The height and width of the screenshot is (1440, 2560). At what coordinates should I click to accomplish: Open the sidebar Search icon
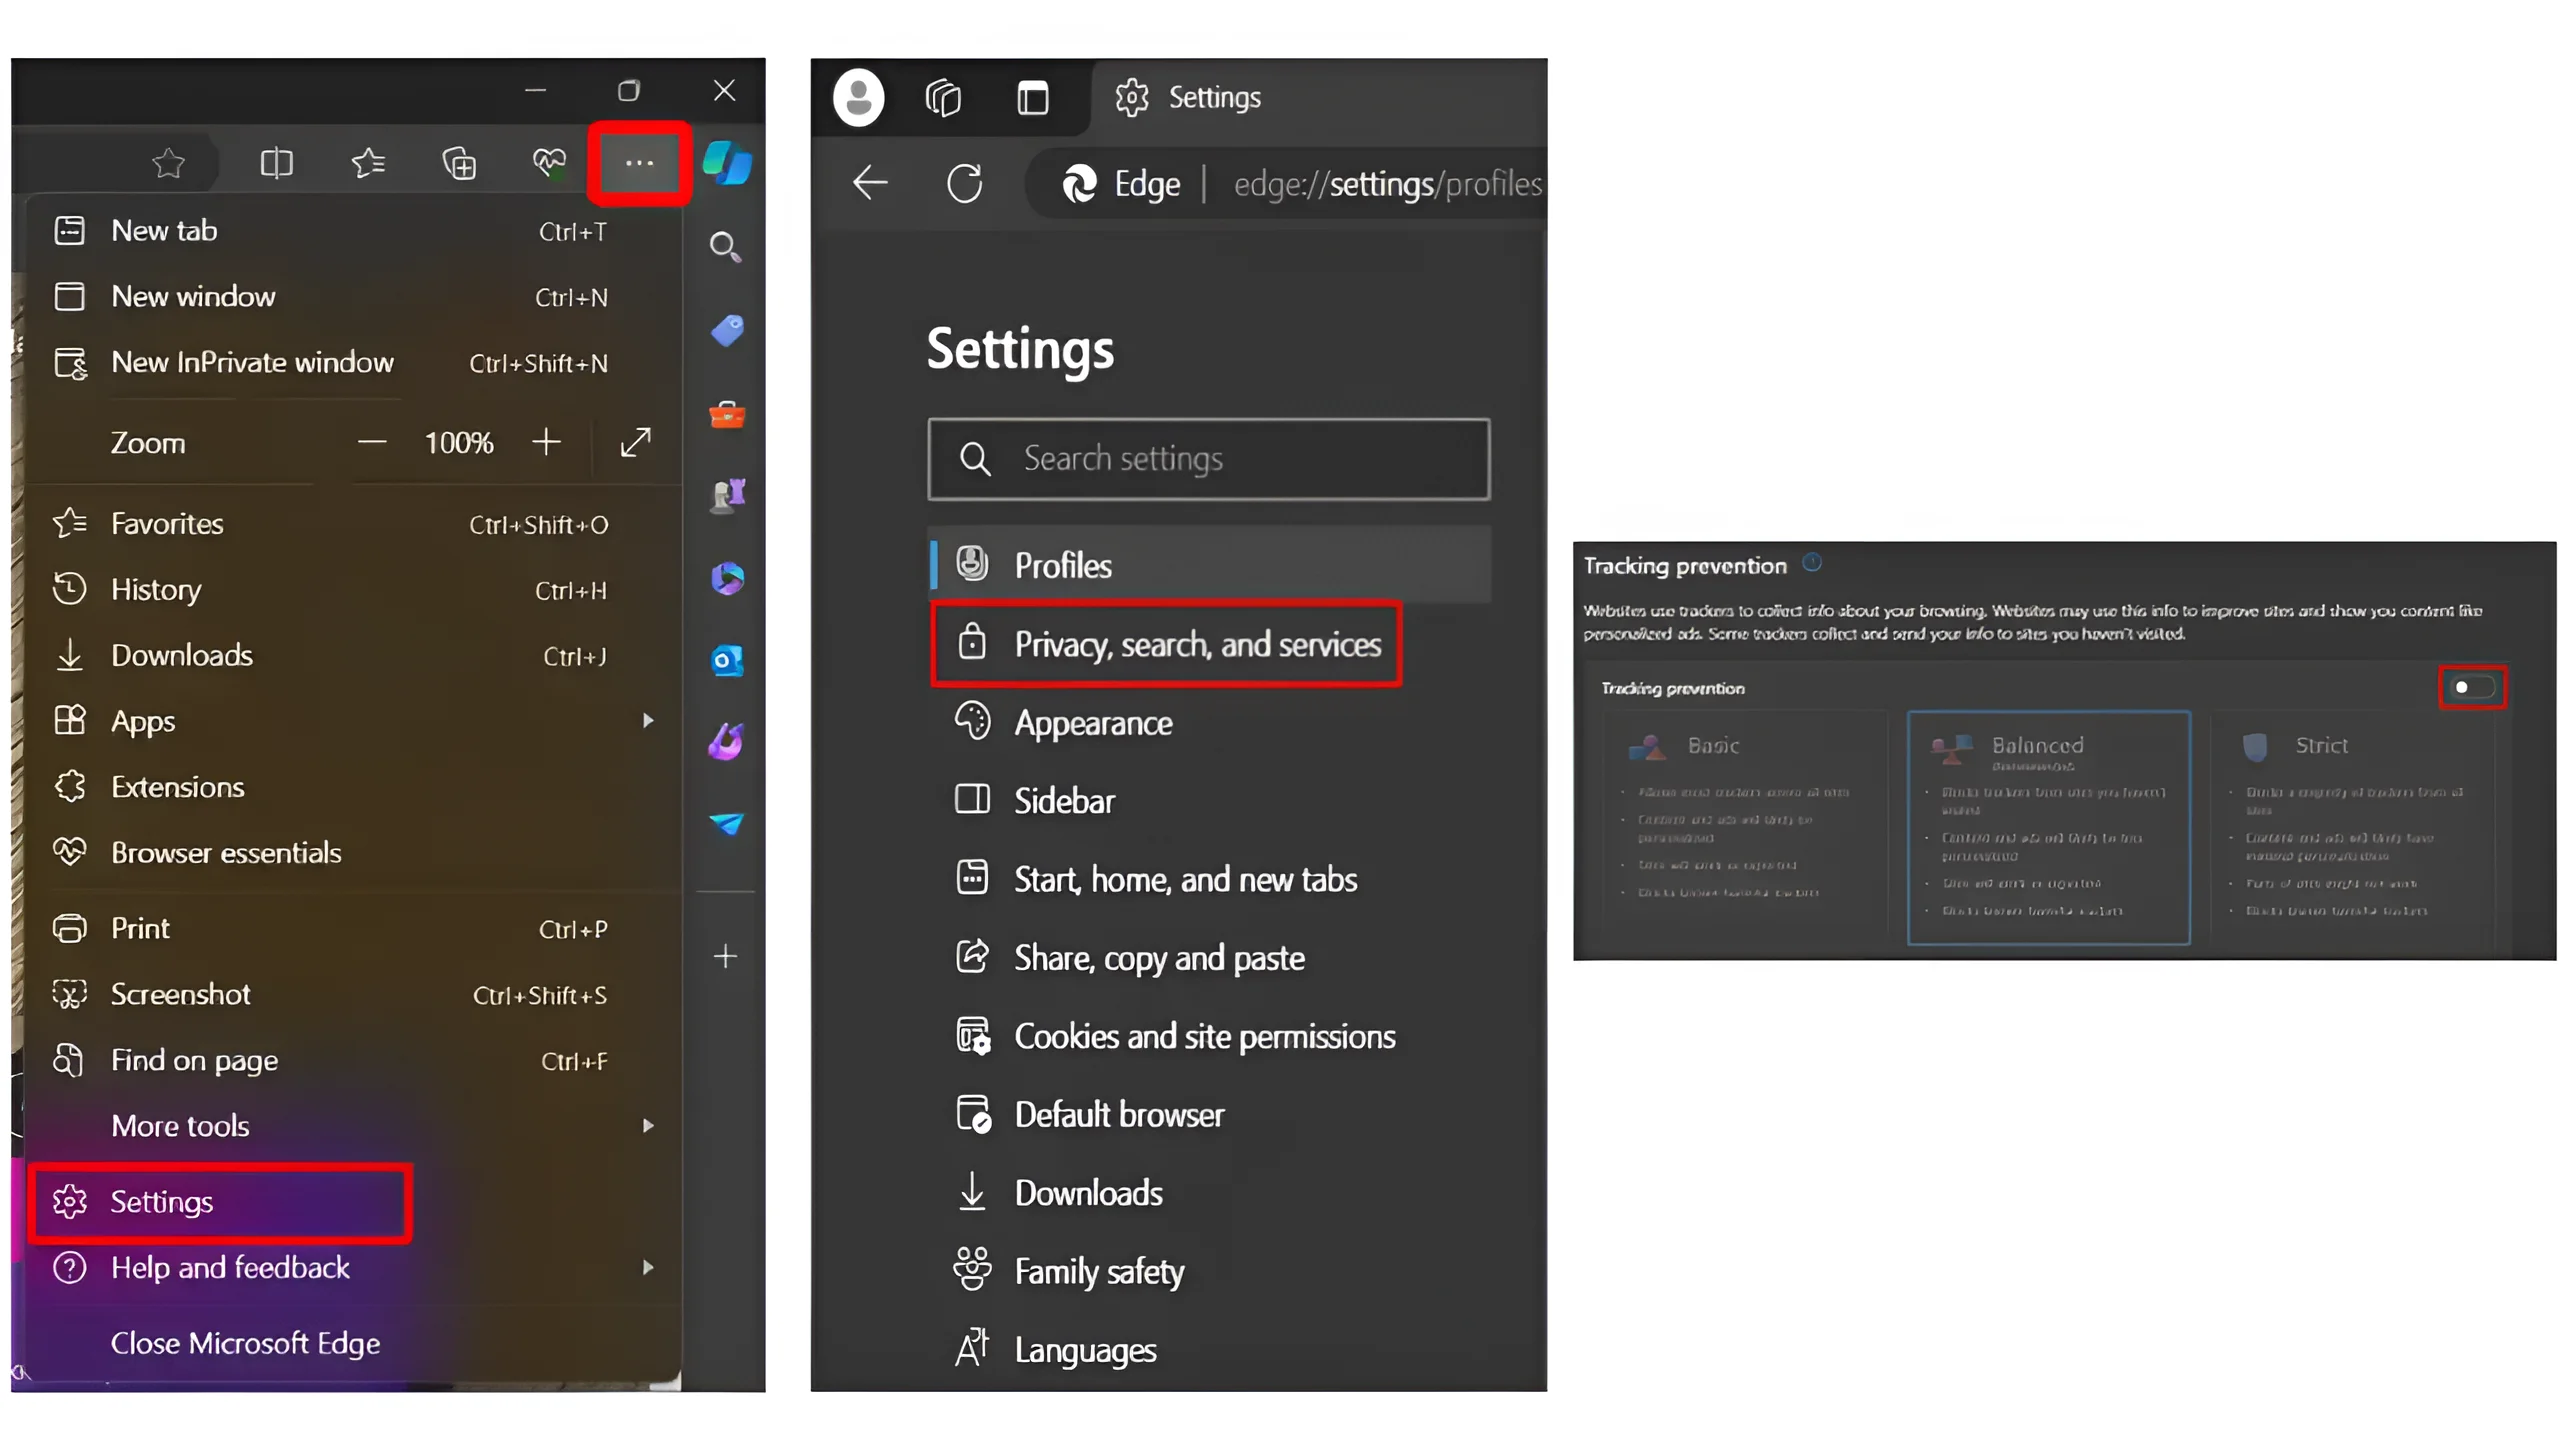point(725,247)
